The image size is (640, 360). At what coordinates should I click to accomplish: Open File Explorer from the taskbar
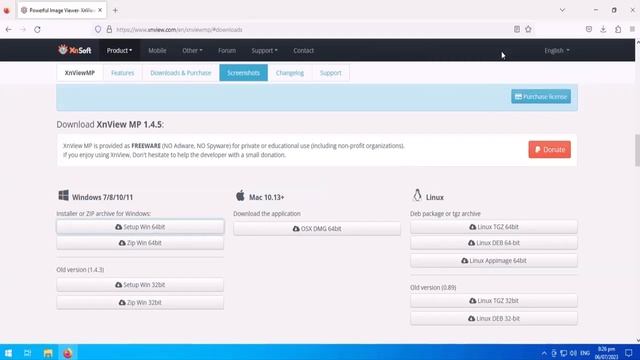[48, 353]
